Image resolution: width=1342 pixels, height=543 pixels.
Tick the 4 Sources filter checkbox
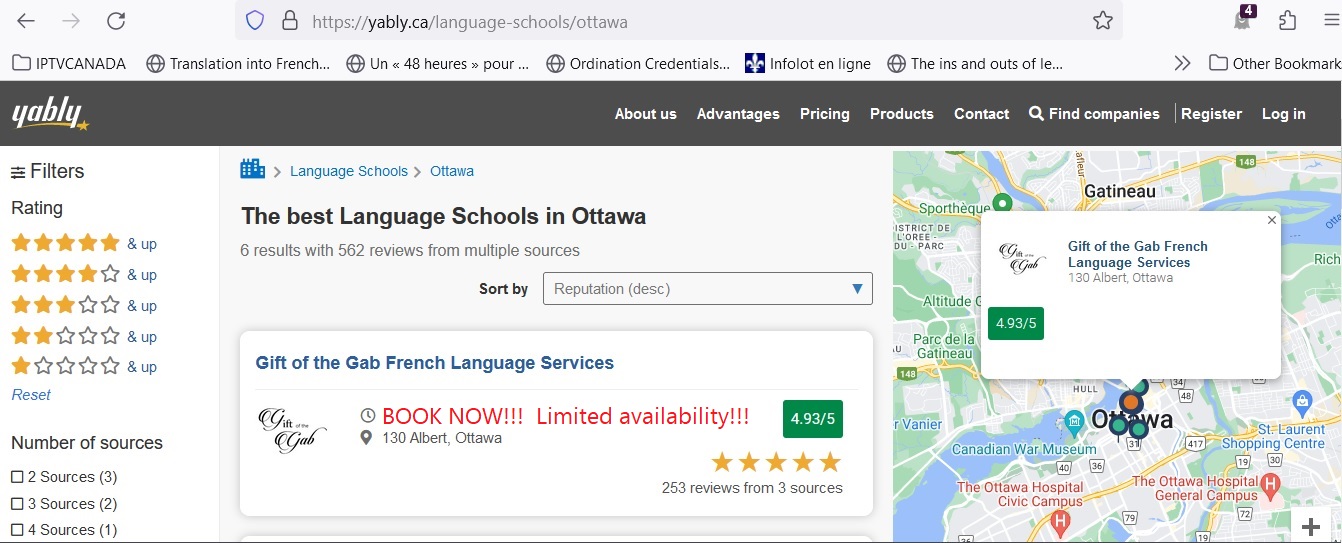pyautogui.click(x=17, y=530)
